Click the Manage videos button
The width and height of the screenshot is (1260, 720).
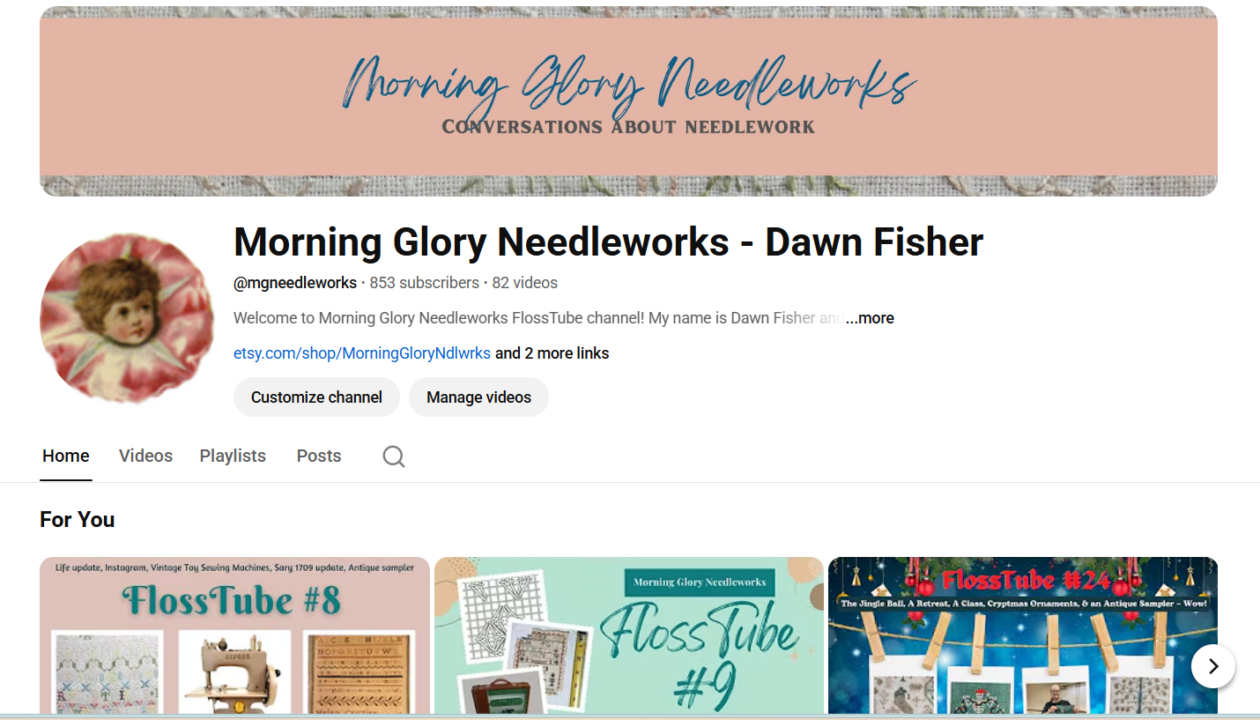(x=479, y=397)
